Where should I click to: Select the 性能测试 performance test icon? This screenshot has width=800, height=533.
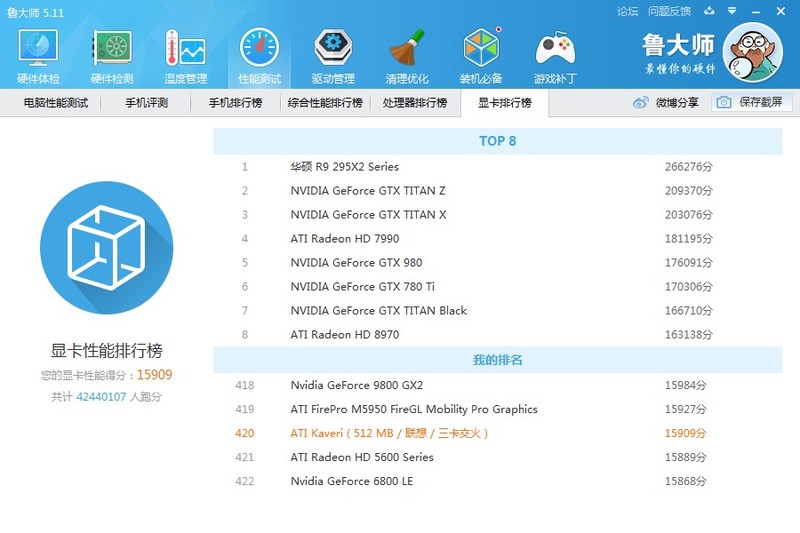(259, 56)
